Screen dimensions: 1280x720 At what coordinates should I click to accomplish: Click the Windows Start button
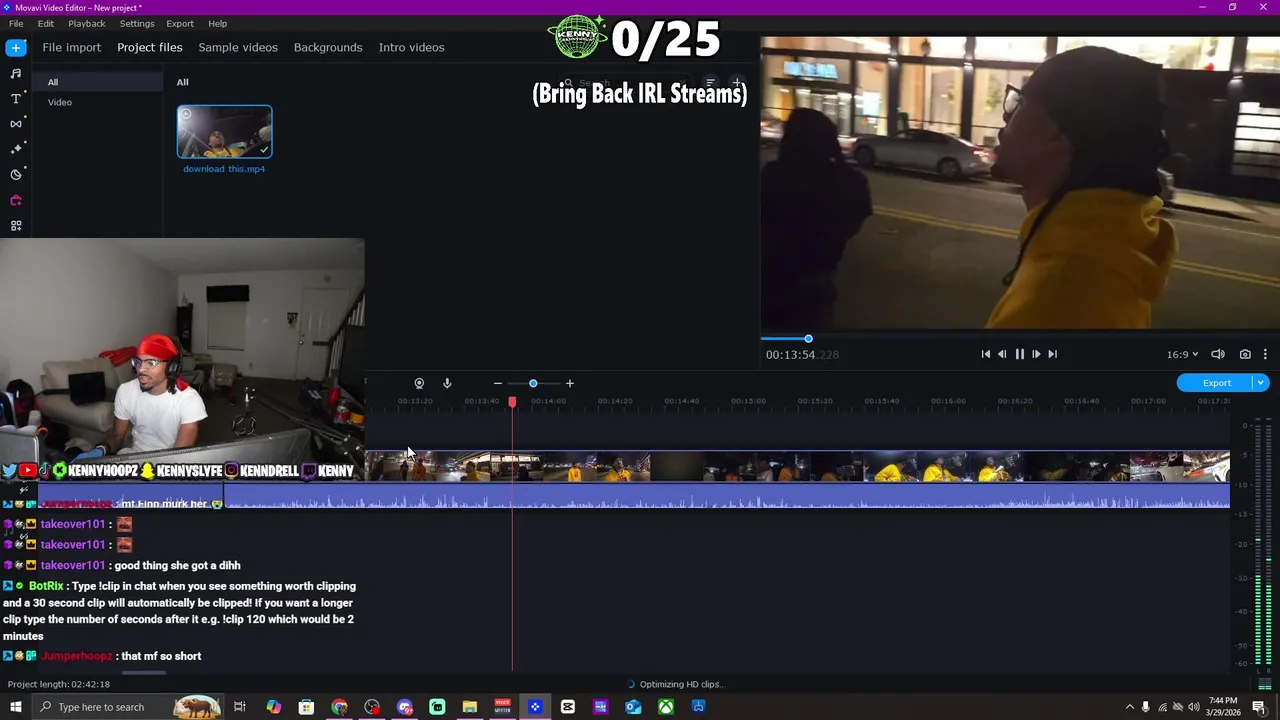(16, 707)
